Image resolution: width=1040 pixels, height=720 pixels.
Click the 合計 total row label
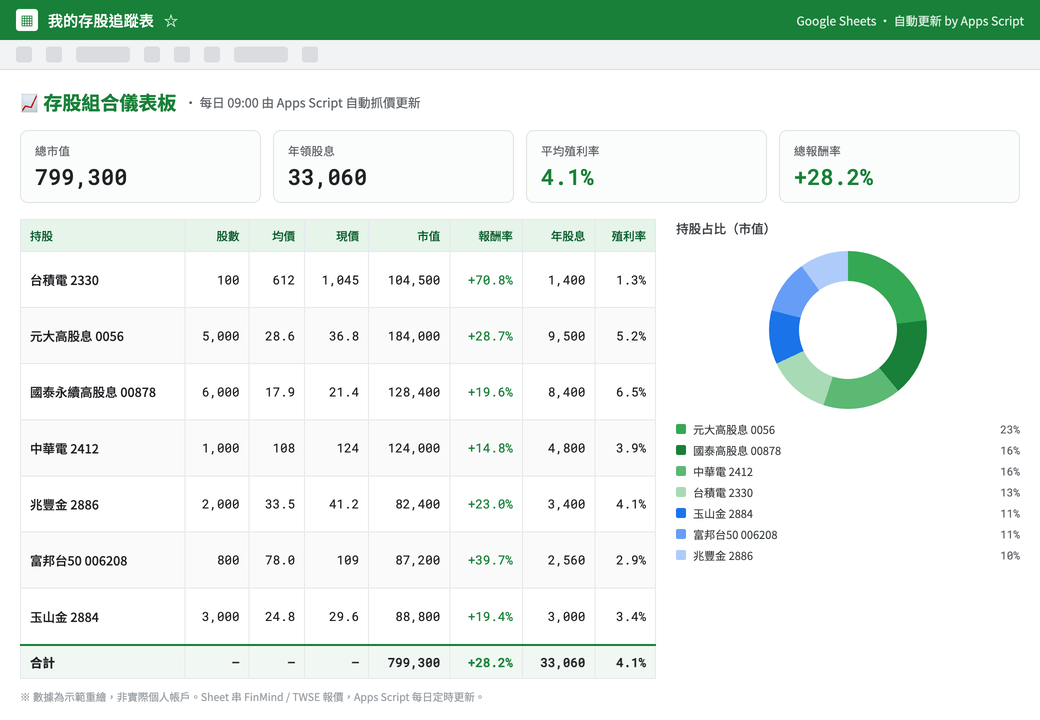click(42, 662)
